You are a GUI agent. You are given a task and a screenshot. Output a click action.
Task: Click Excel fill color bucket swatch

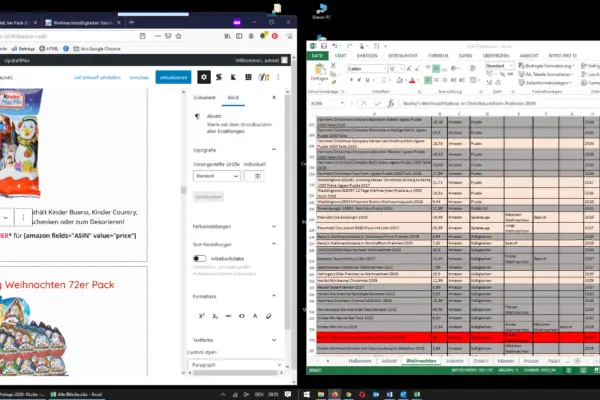[x=399, y=80]
